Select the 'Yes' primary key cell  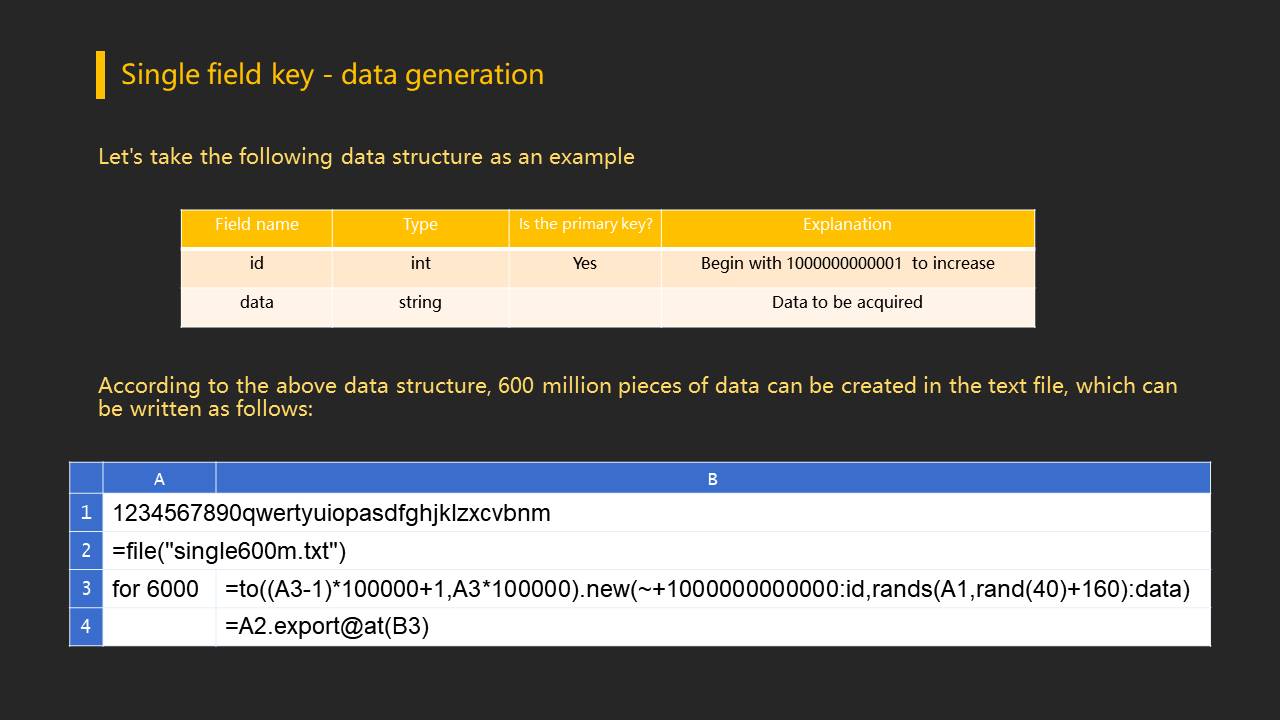[585, 264]
